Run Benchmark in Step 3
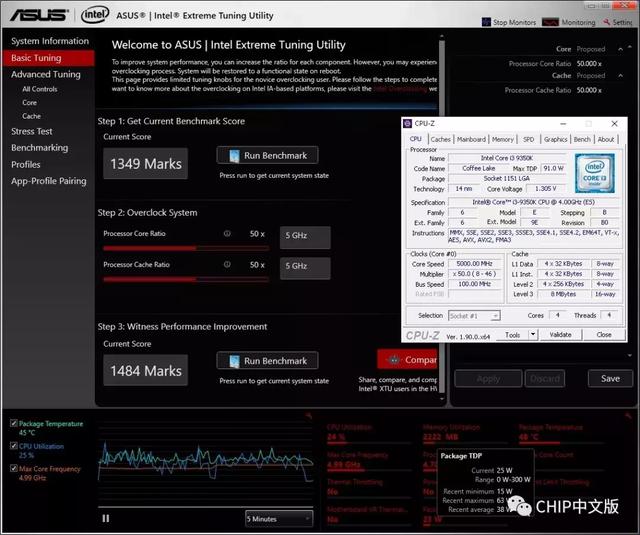The image size is (640, 535). pos(267,361)
